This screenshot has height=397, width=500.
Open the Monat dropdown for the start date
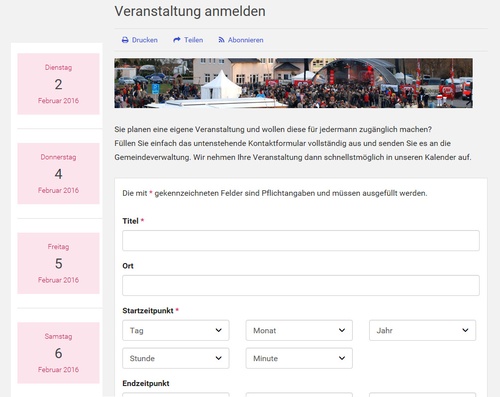click(299, 330)
